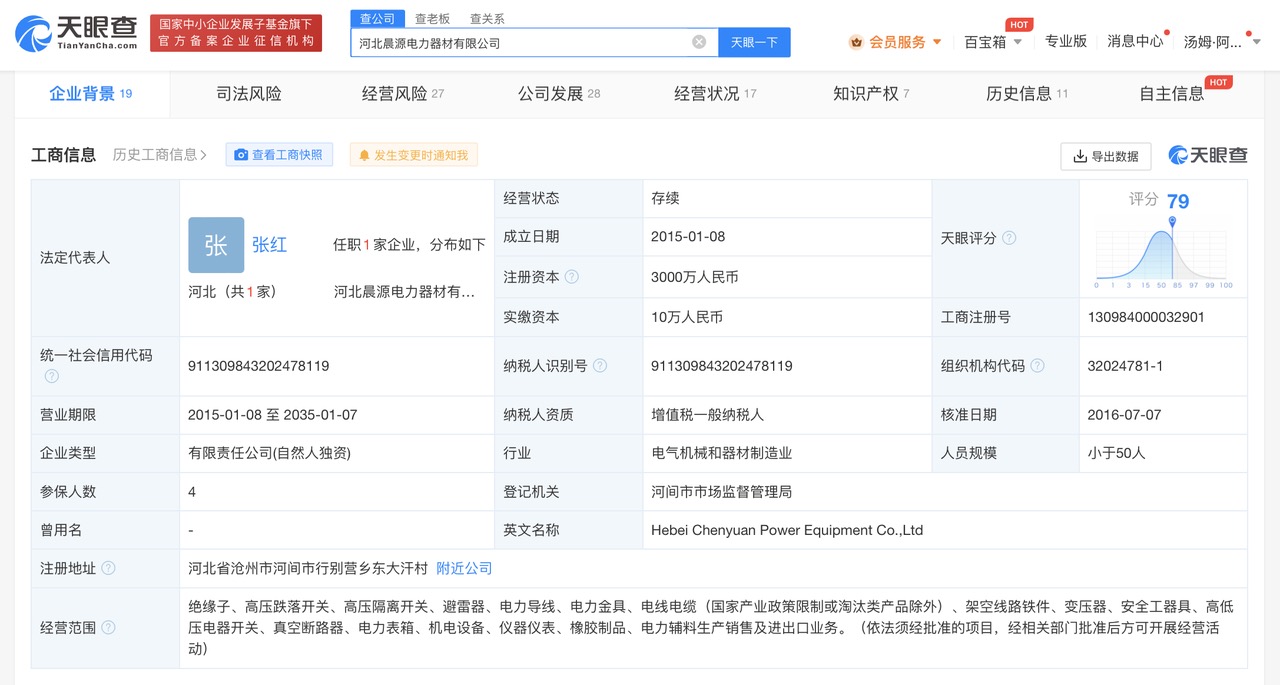Click the 查看工商快照 button
This screenshot has height=685, width=1280.
(279, 155)
